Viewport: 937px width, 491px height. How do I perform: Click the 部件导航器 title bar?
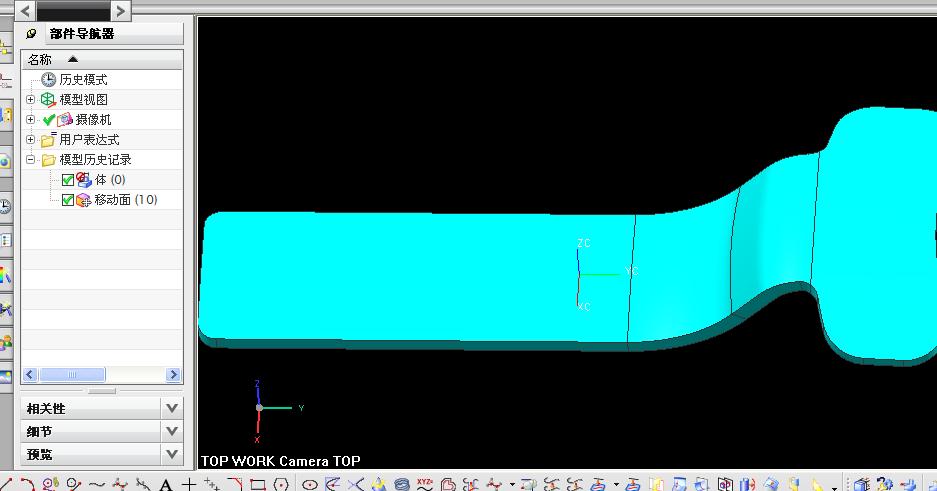(x=114, y=34)
